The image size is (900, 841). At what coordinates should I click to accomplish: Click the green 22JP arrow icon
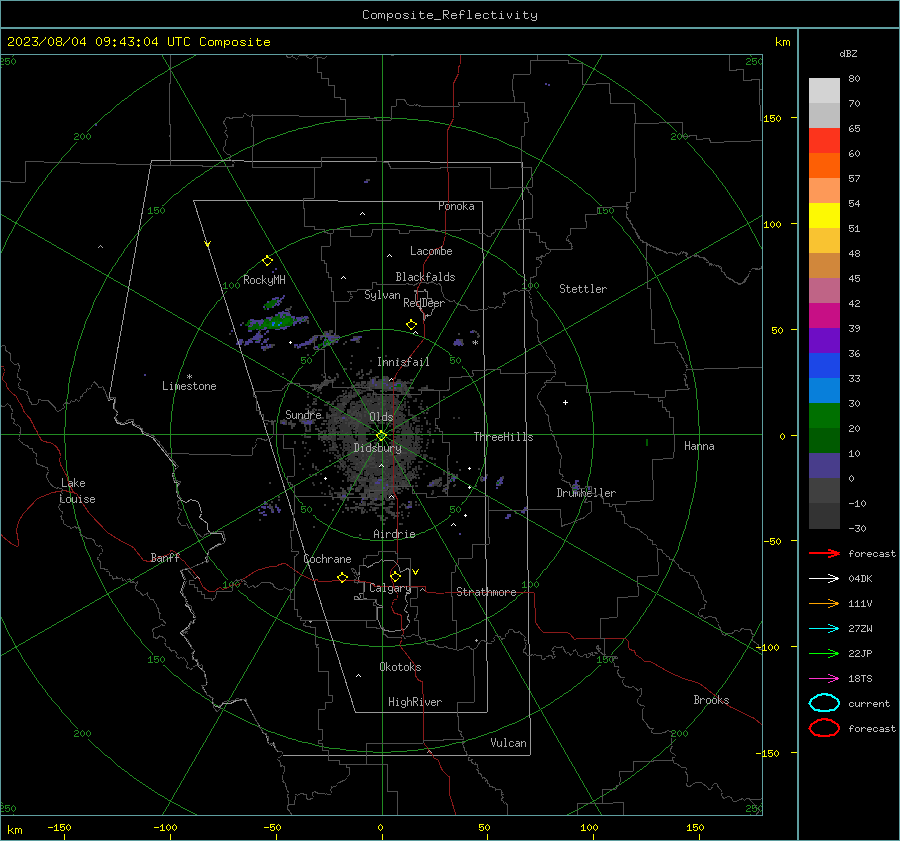click(x=824, y=653)
